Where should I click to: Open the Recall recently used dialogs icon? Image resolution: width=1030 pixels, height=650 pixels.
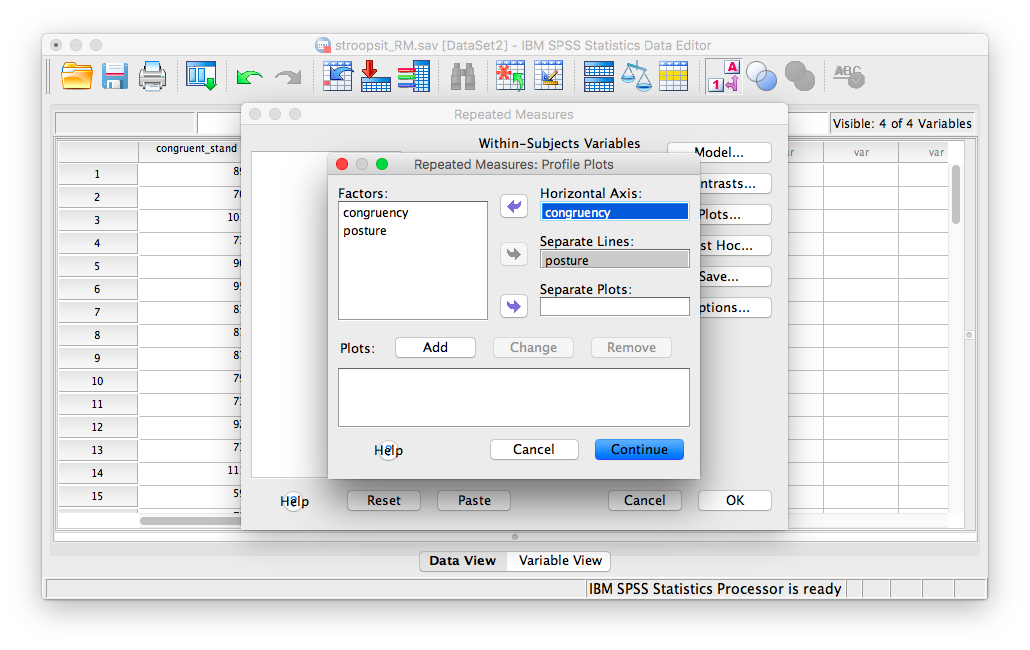[x=201, y=76]
